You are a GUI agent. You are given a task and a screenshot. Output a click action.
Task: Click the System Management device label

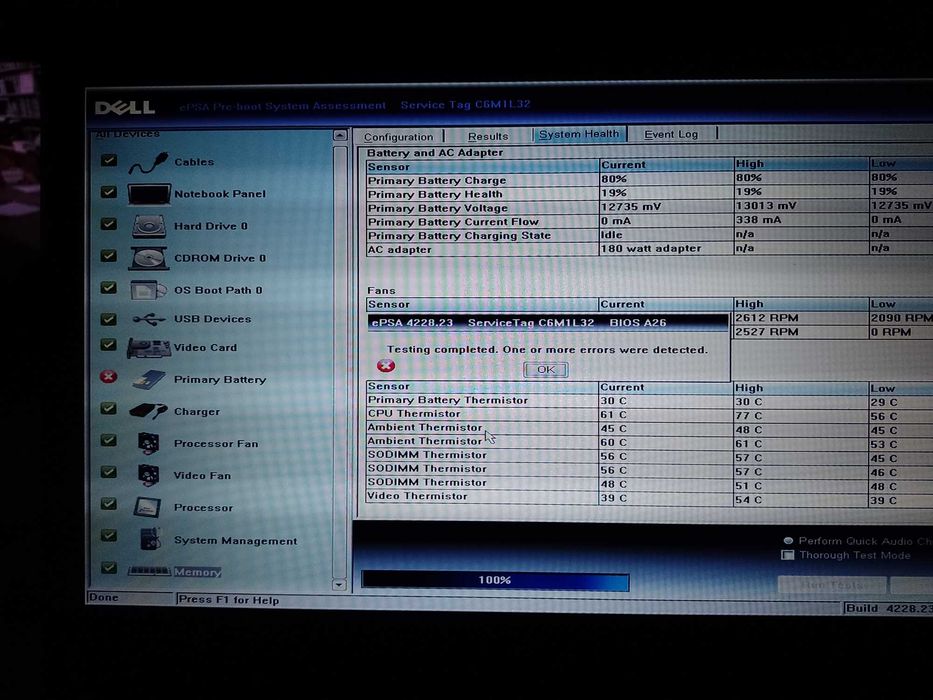(x=236, y=540)
